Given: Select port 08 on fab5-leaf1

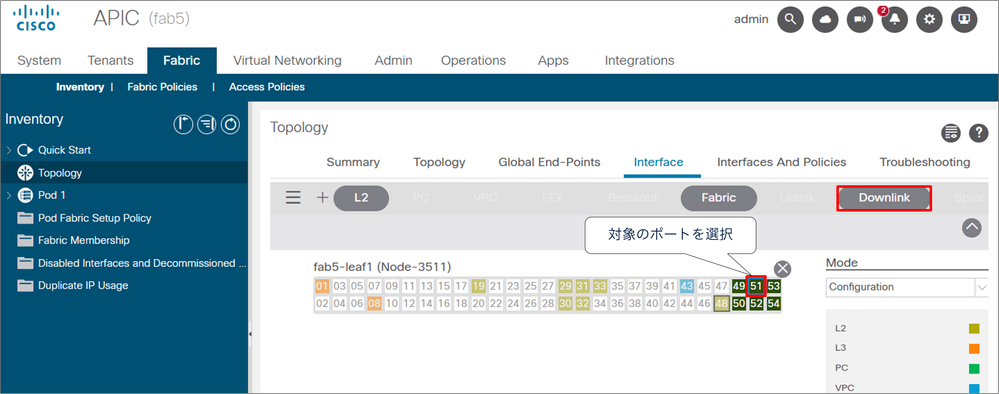Looking at the screenshot, I should pos(374,303).
